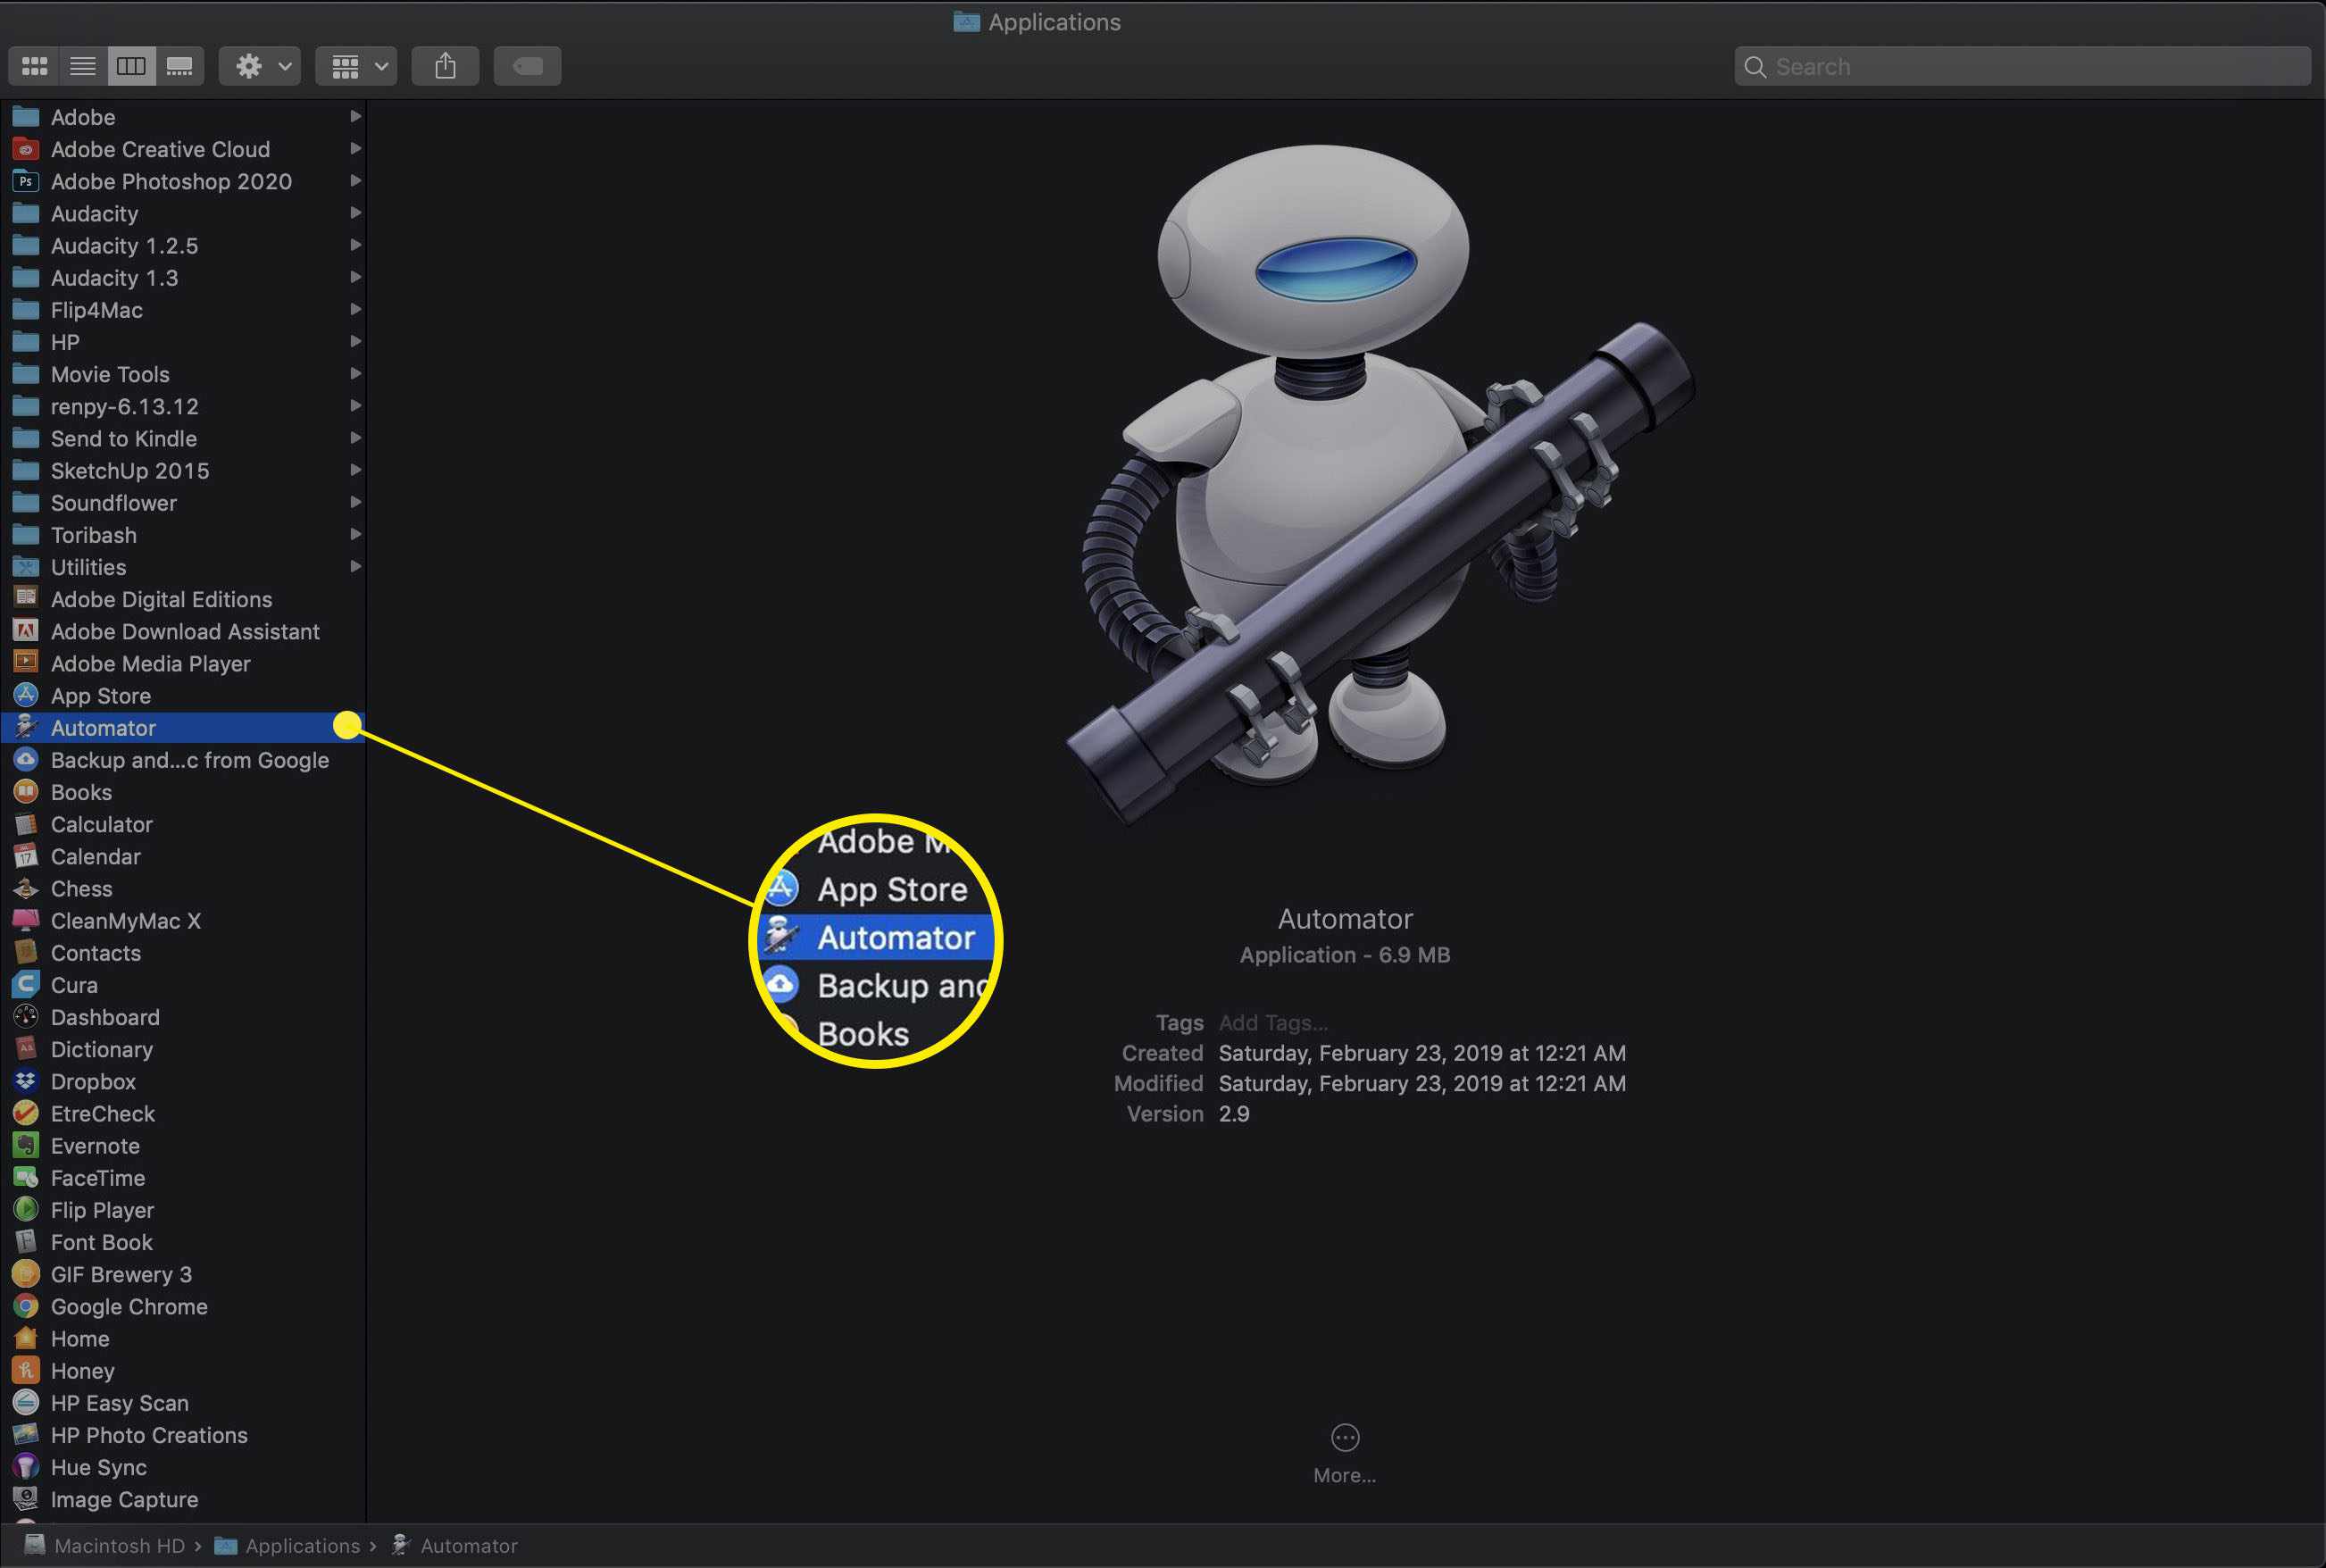This screenshot has width=2326, height=1568.
Task: Select the Dropbox app icon
Action: click(x=26, y=1081)
